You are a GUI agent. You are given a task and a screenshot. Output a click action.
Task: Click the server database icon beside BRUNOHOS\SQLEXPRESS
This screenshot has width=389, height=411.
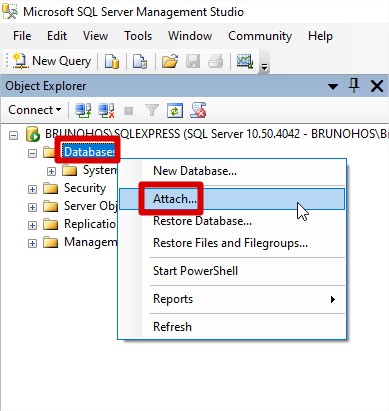33,134
